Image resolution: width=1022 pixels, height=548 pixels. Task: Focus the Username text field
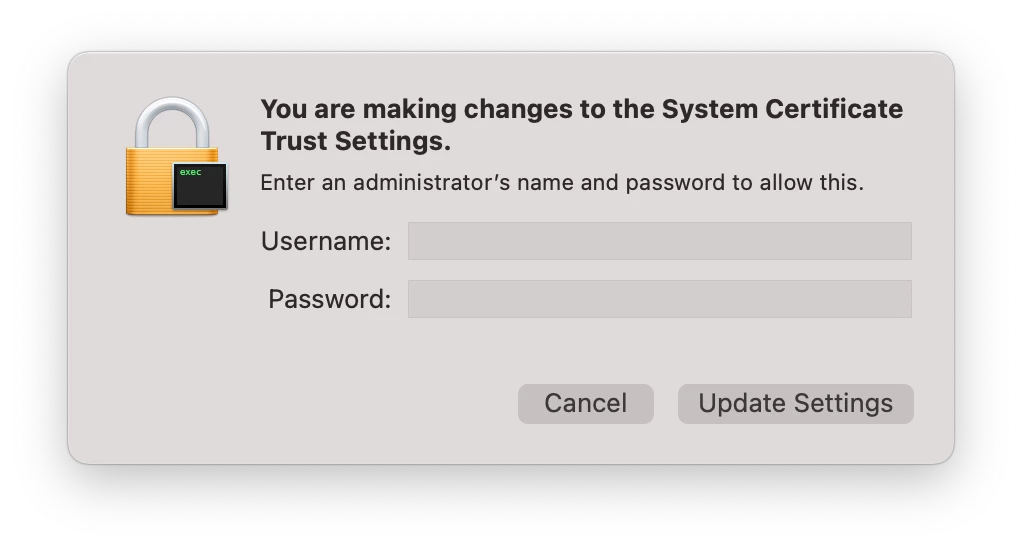[660, 241]
